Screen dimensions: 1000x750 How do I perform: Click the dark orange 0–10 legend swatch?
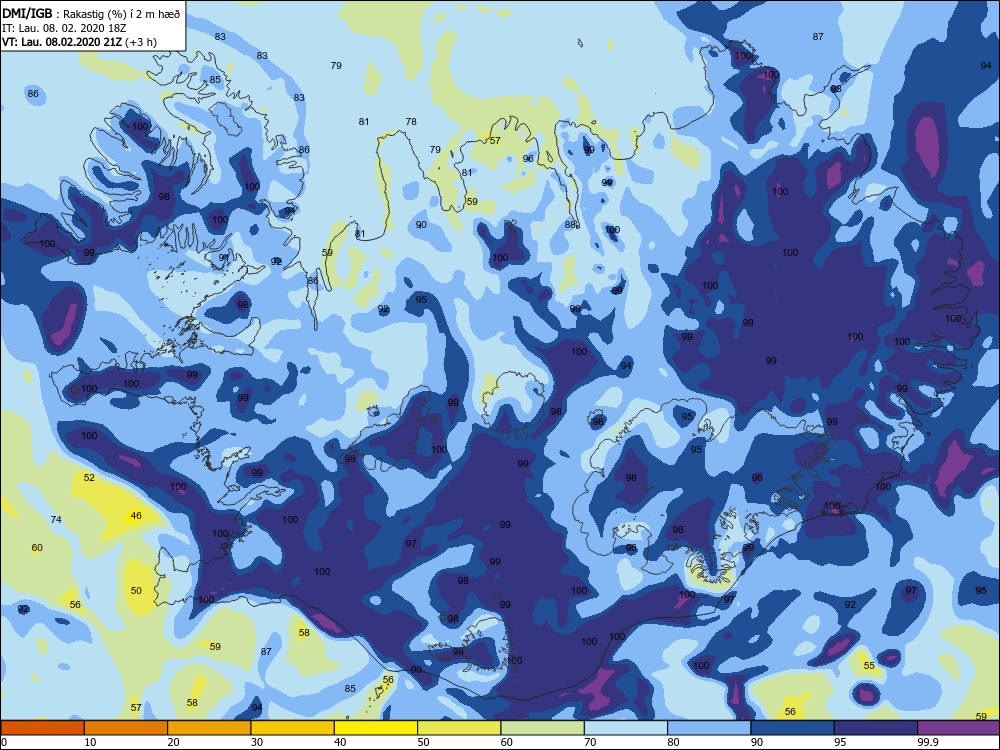[x=43, y=728]
